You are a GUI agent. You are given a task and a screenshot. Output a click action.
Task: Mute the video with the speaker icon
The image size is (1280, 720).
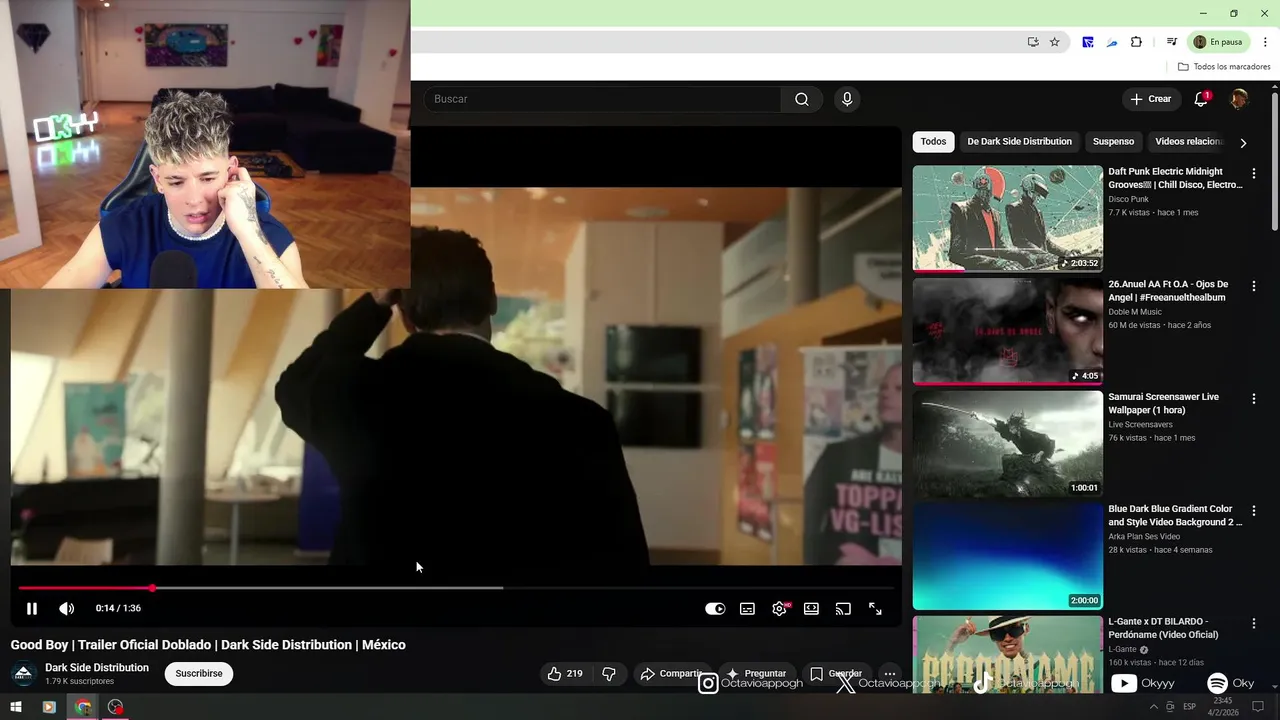click(66, 608)
